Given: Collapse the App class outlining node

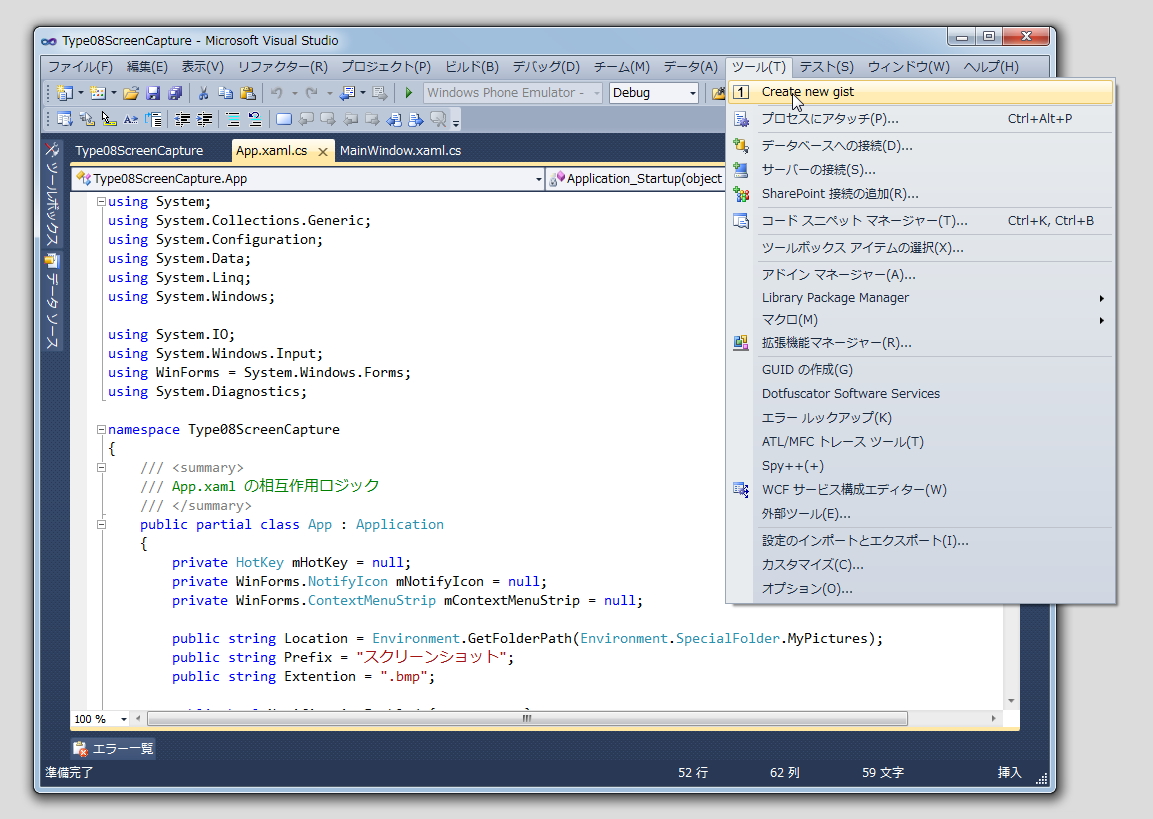Looking at the screenshot, I should point(101,525).
